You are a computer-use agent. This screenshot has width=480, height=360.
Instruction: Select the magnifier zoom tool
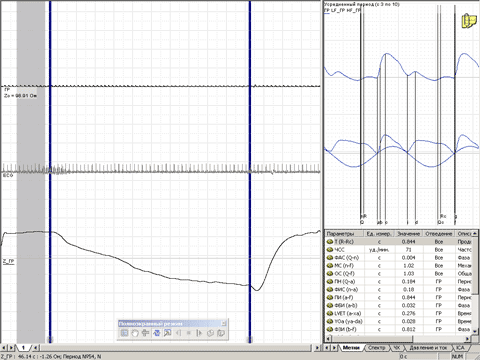pyautogui.click(x=167, y=333)
